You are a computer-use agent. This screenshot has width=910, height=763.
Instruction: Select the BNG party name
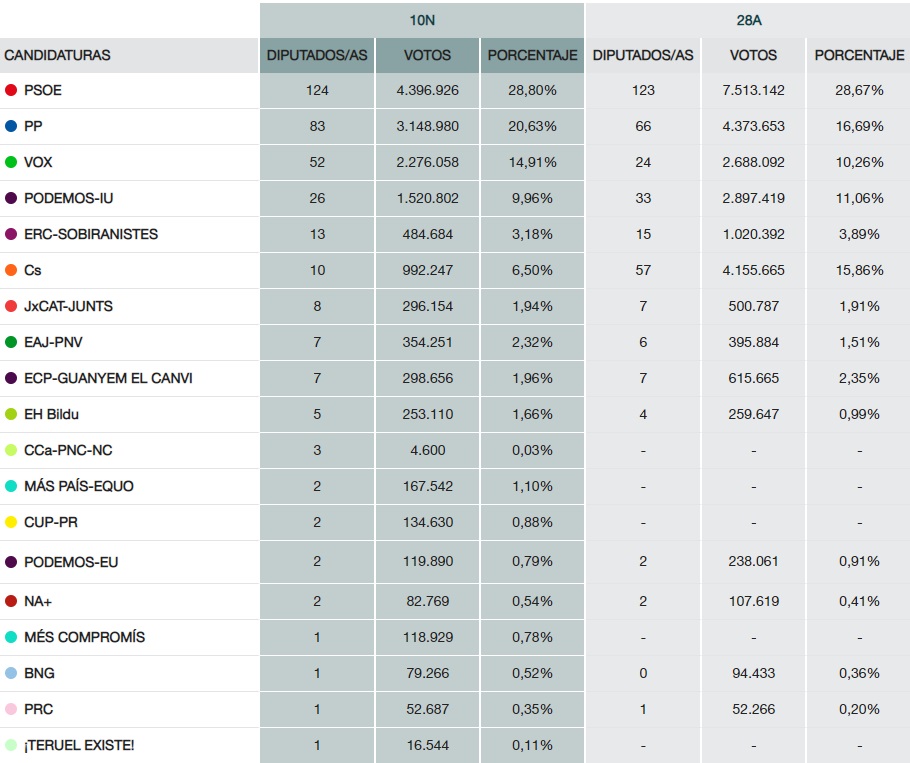click(x=39, y=673)
